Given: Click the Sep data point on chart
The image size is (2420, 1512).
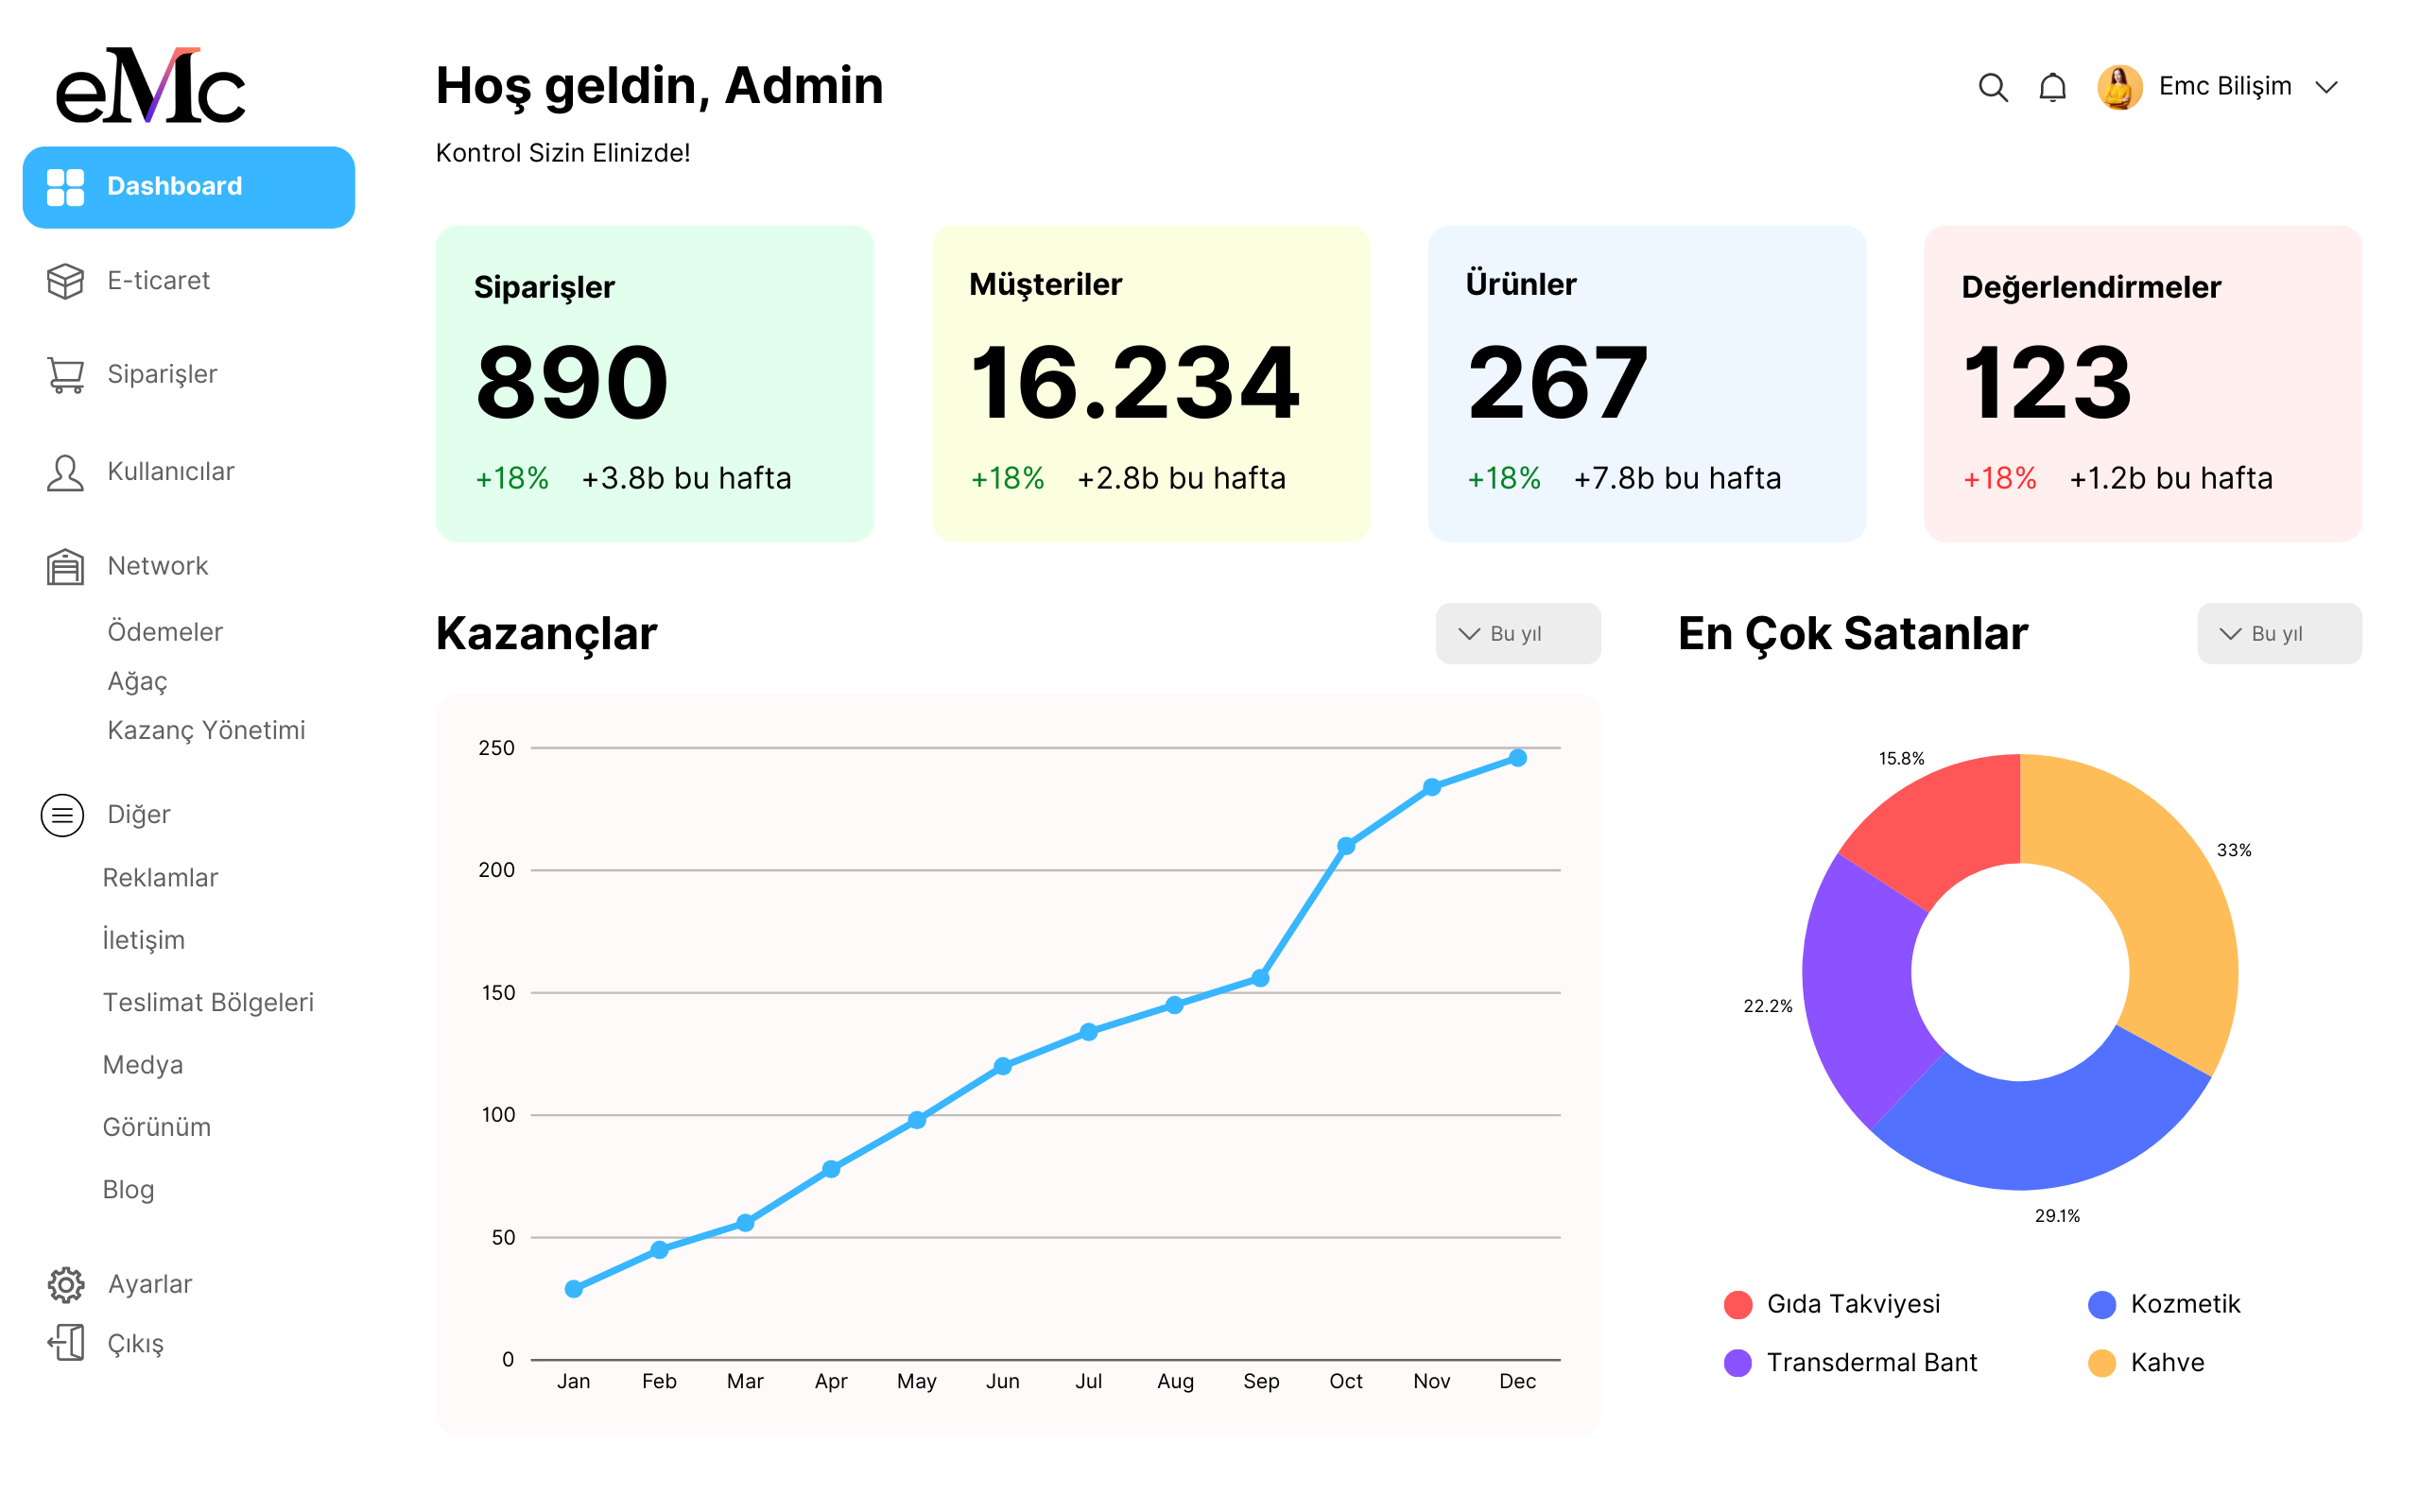Looking at the screenshot, I should 1261,978.
